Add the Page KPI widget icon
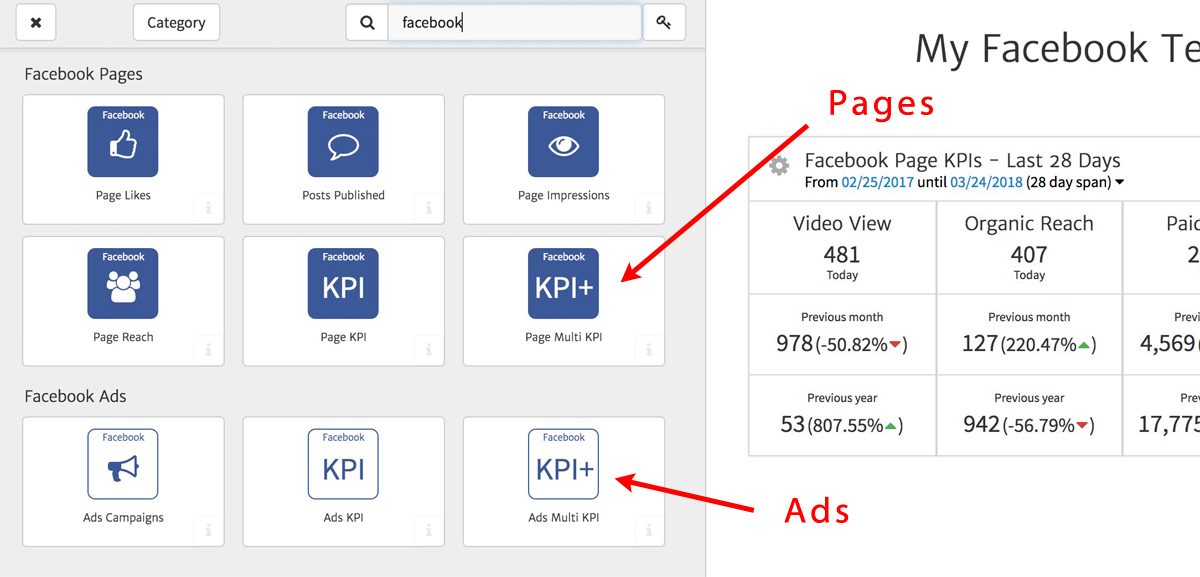Viewport: 1200px width, 577px height. [x=343, y=284]
